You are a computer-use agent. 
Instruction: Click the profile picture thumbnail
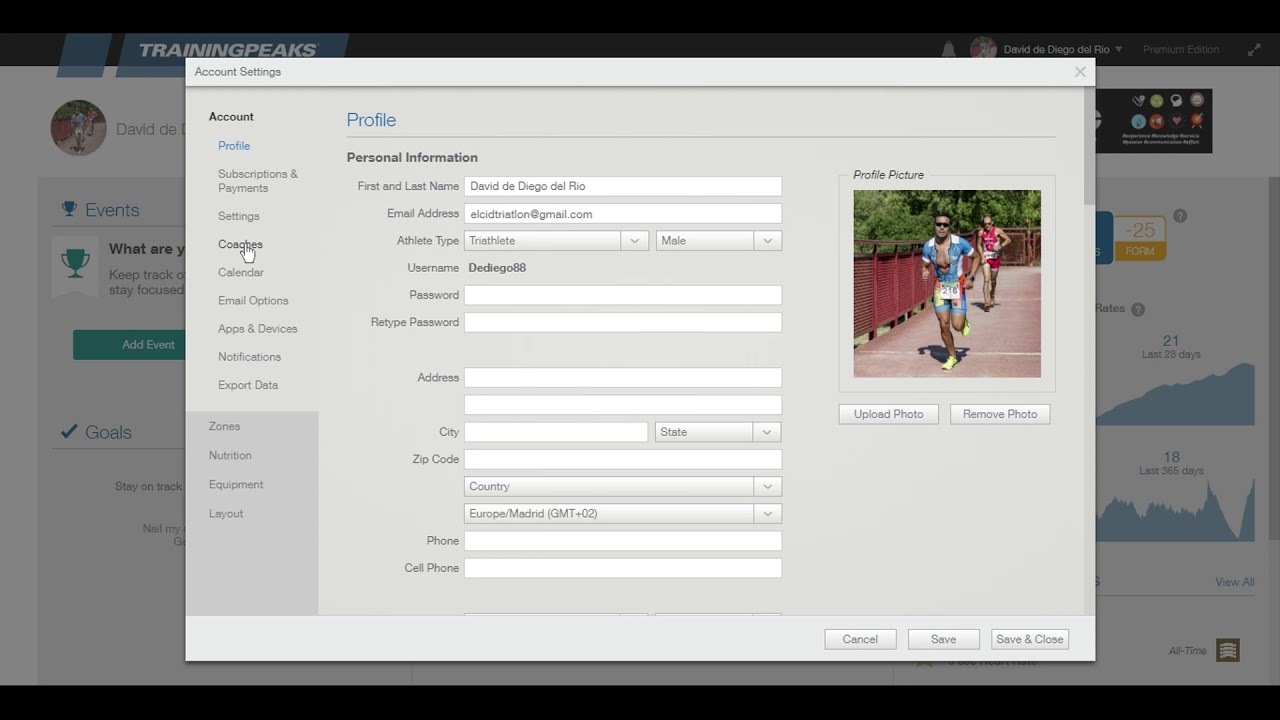(947, 284)
